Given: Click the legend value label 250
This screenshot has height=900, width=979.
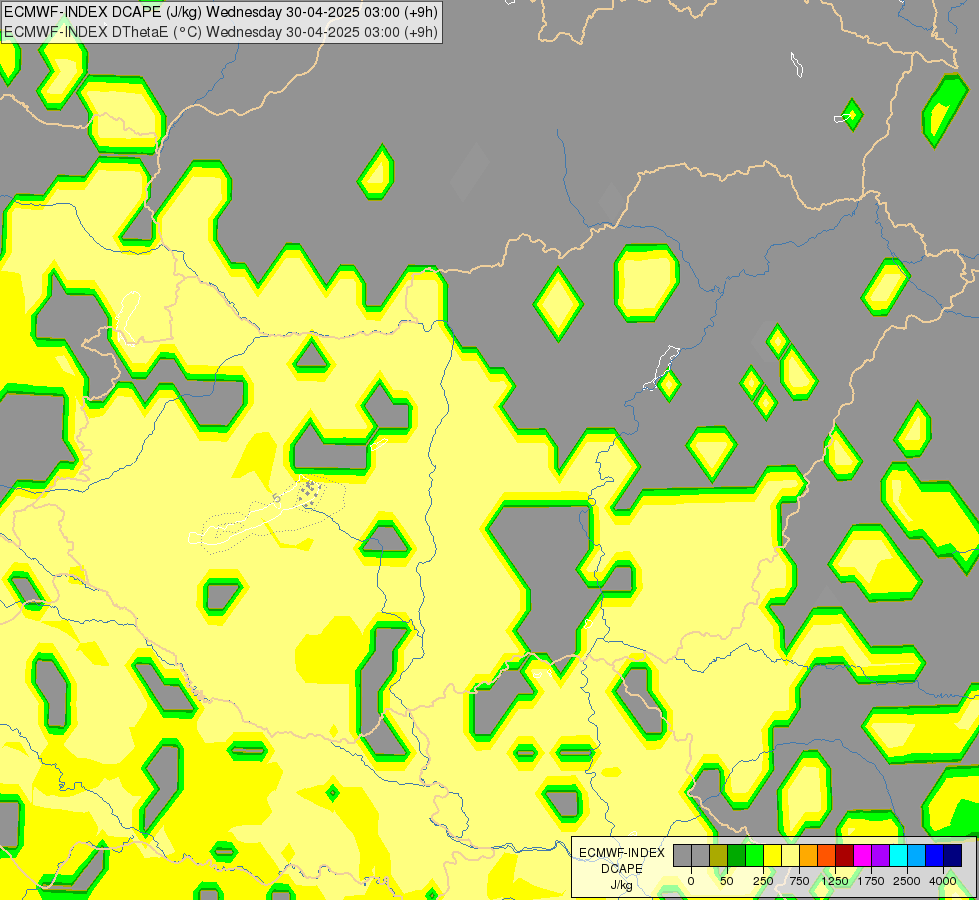Looking at the screenshot, I should pyautogui.click(x=763, y=881).
